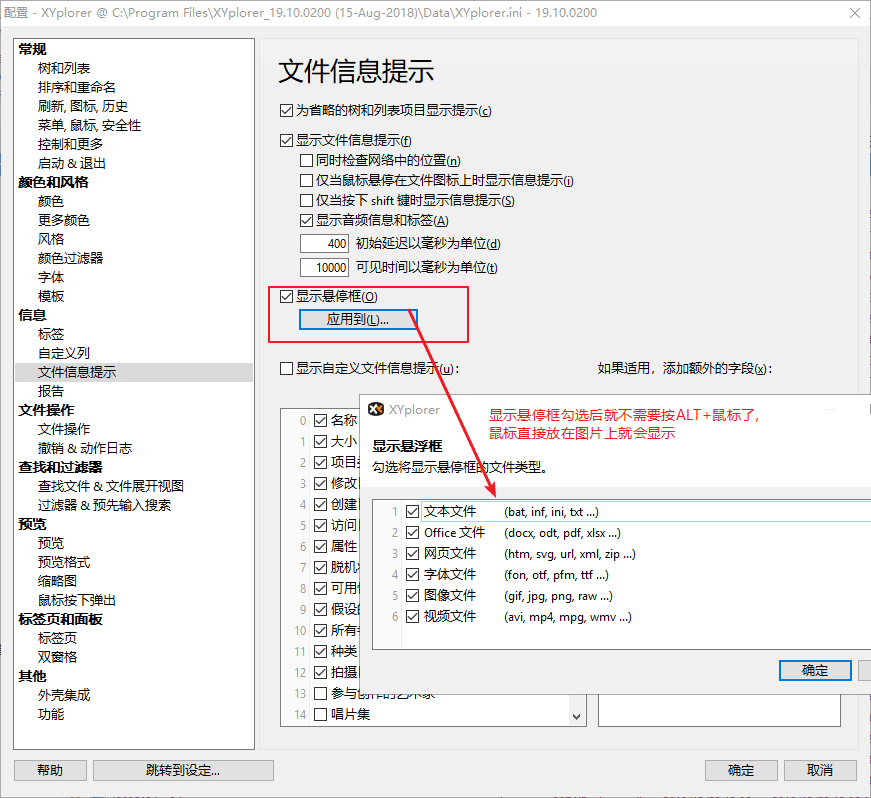Click the 400 milliseconds delay input field
The image size is (871, 798).
pos(325,243)
